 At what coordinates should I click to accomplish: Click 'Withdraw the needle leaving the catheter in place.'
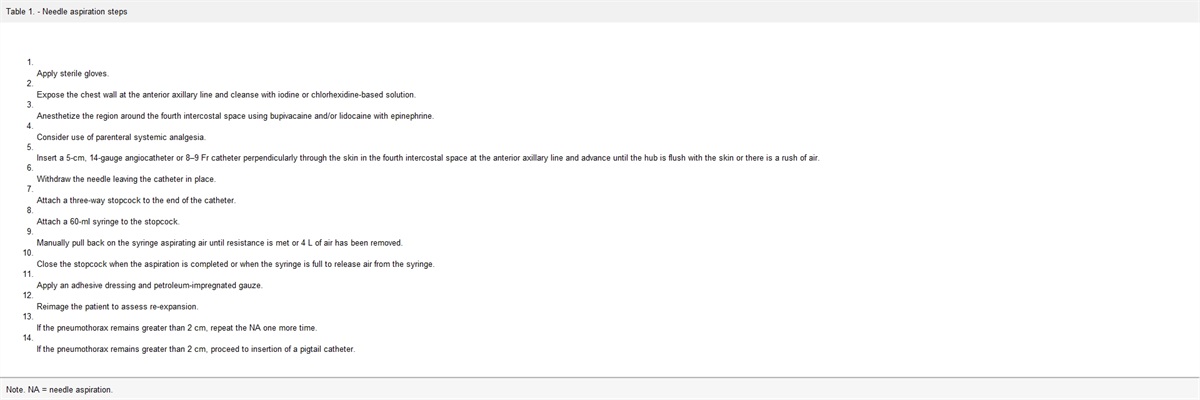(126, 179)
